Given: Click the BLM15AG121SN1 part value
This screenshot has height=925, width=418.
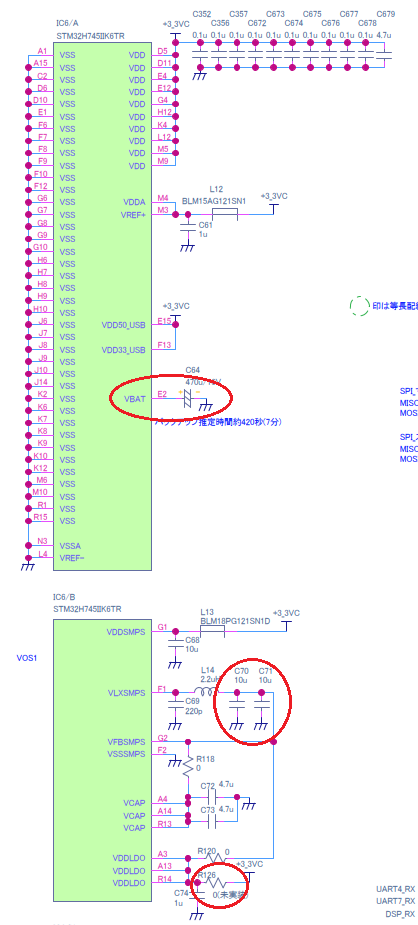Looking at the screenshot, I should click(213, 201).
